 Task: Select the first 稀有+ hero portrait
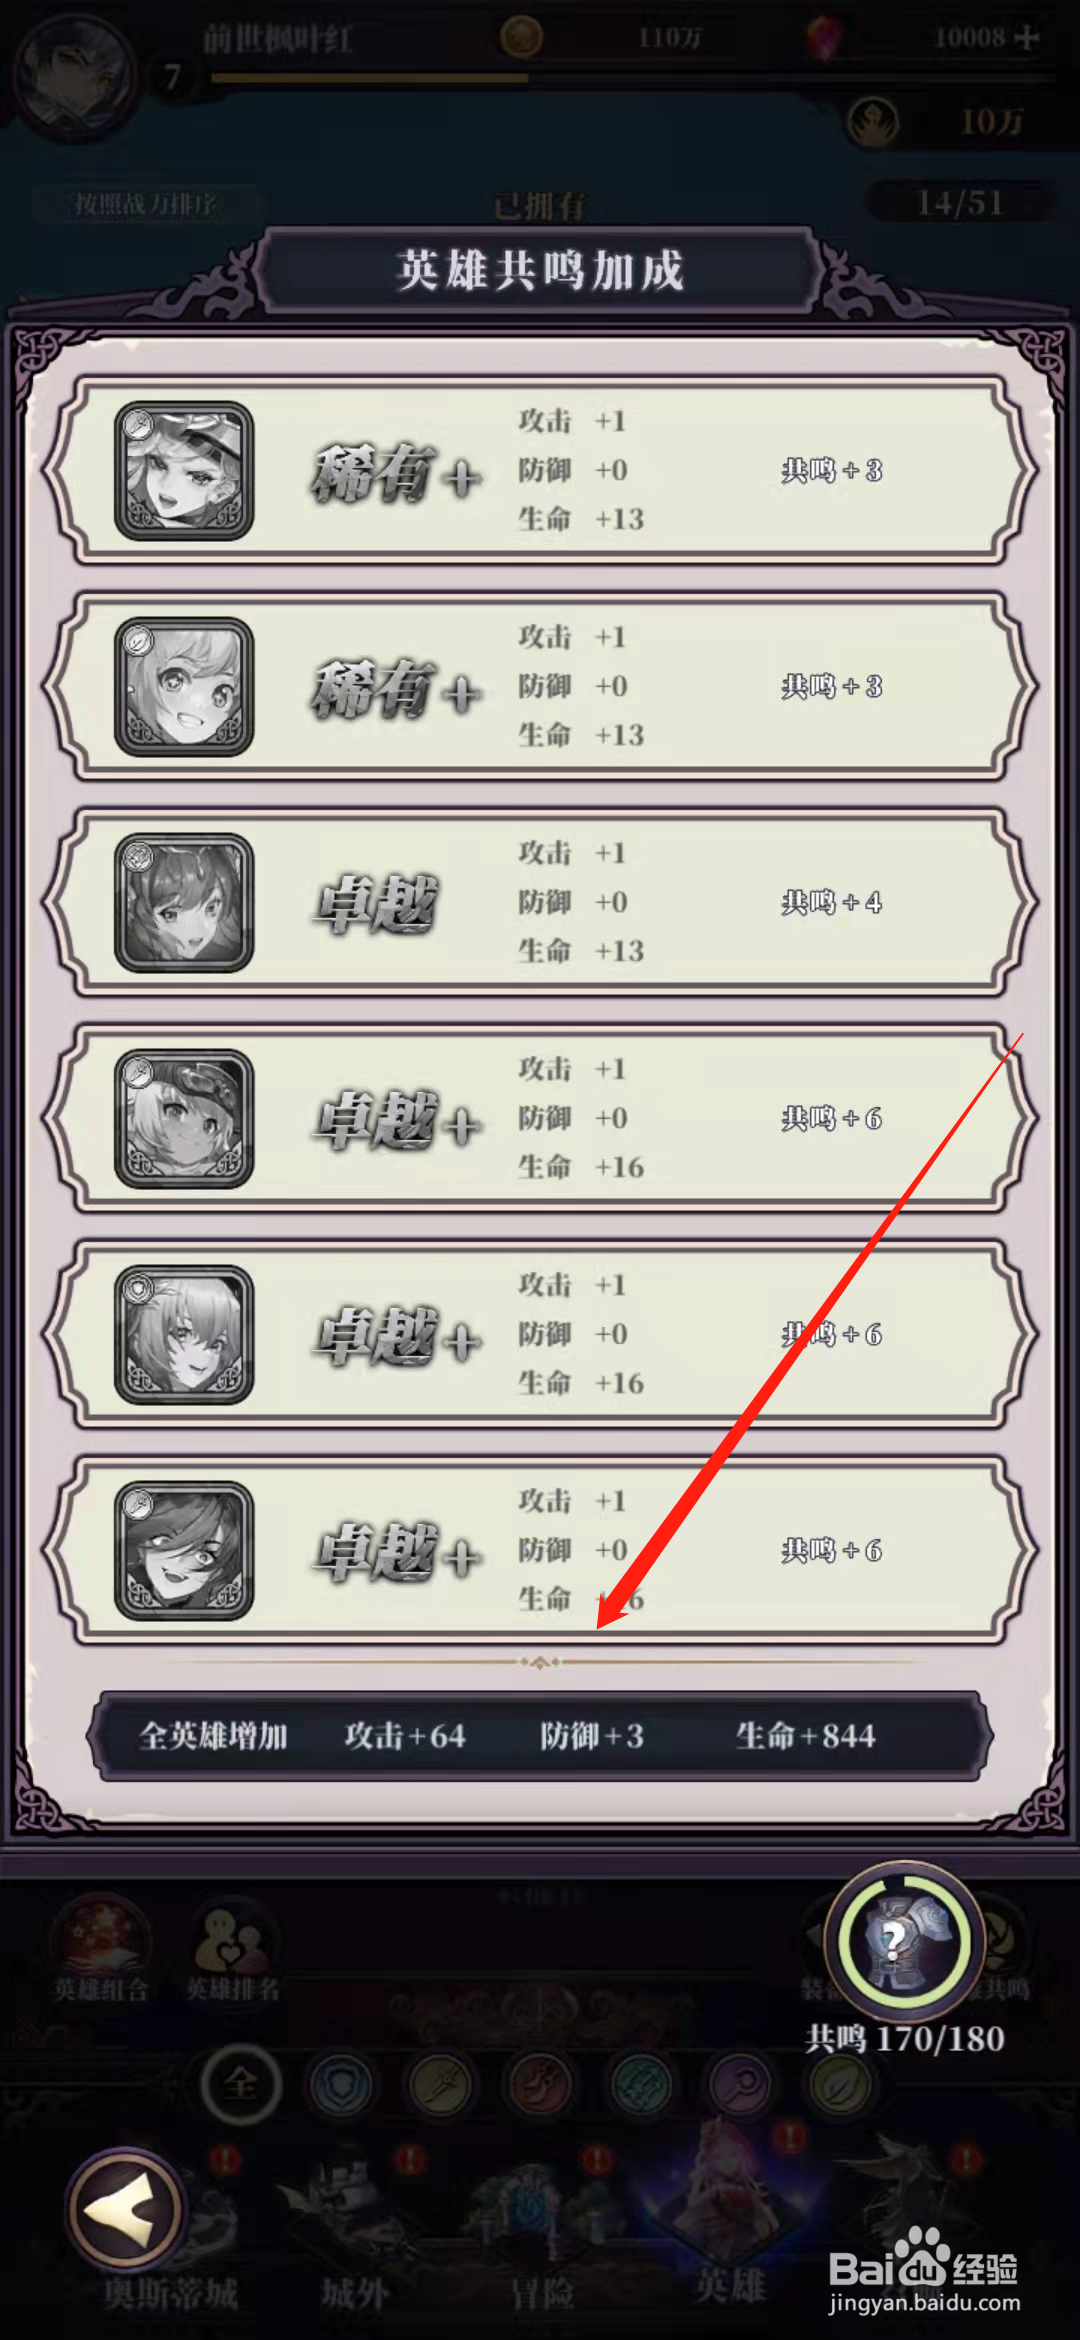click(x=184, y=471)
